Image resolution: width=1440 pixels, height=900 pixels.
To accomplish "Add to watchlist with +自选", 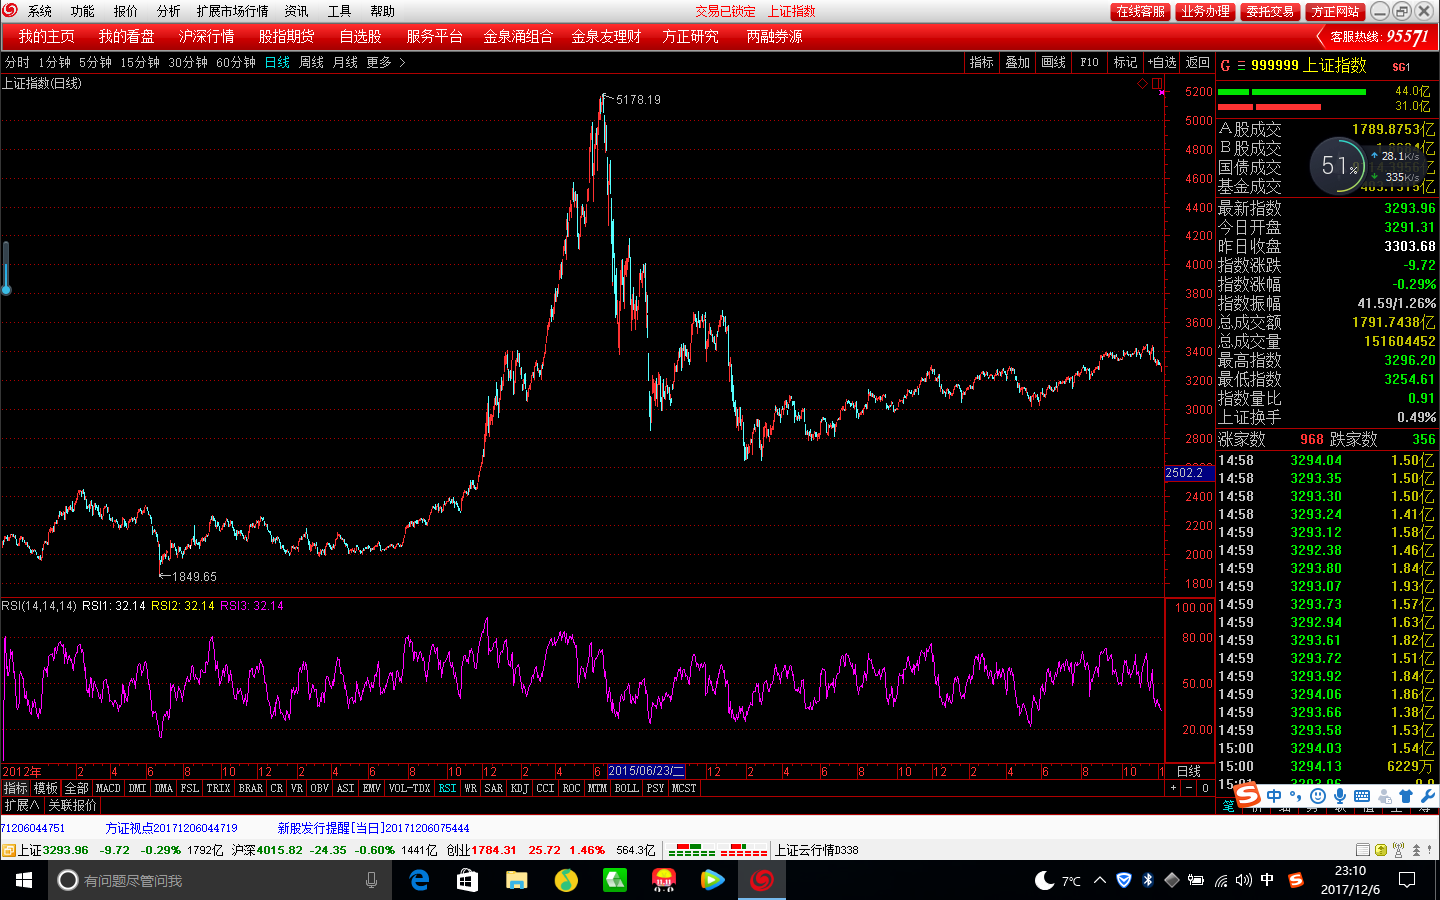I will [x=1162, y=62].
